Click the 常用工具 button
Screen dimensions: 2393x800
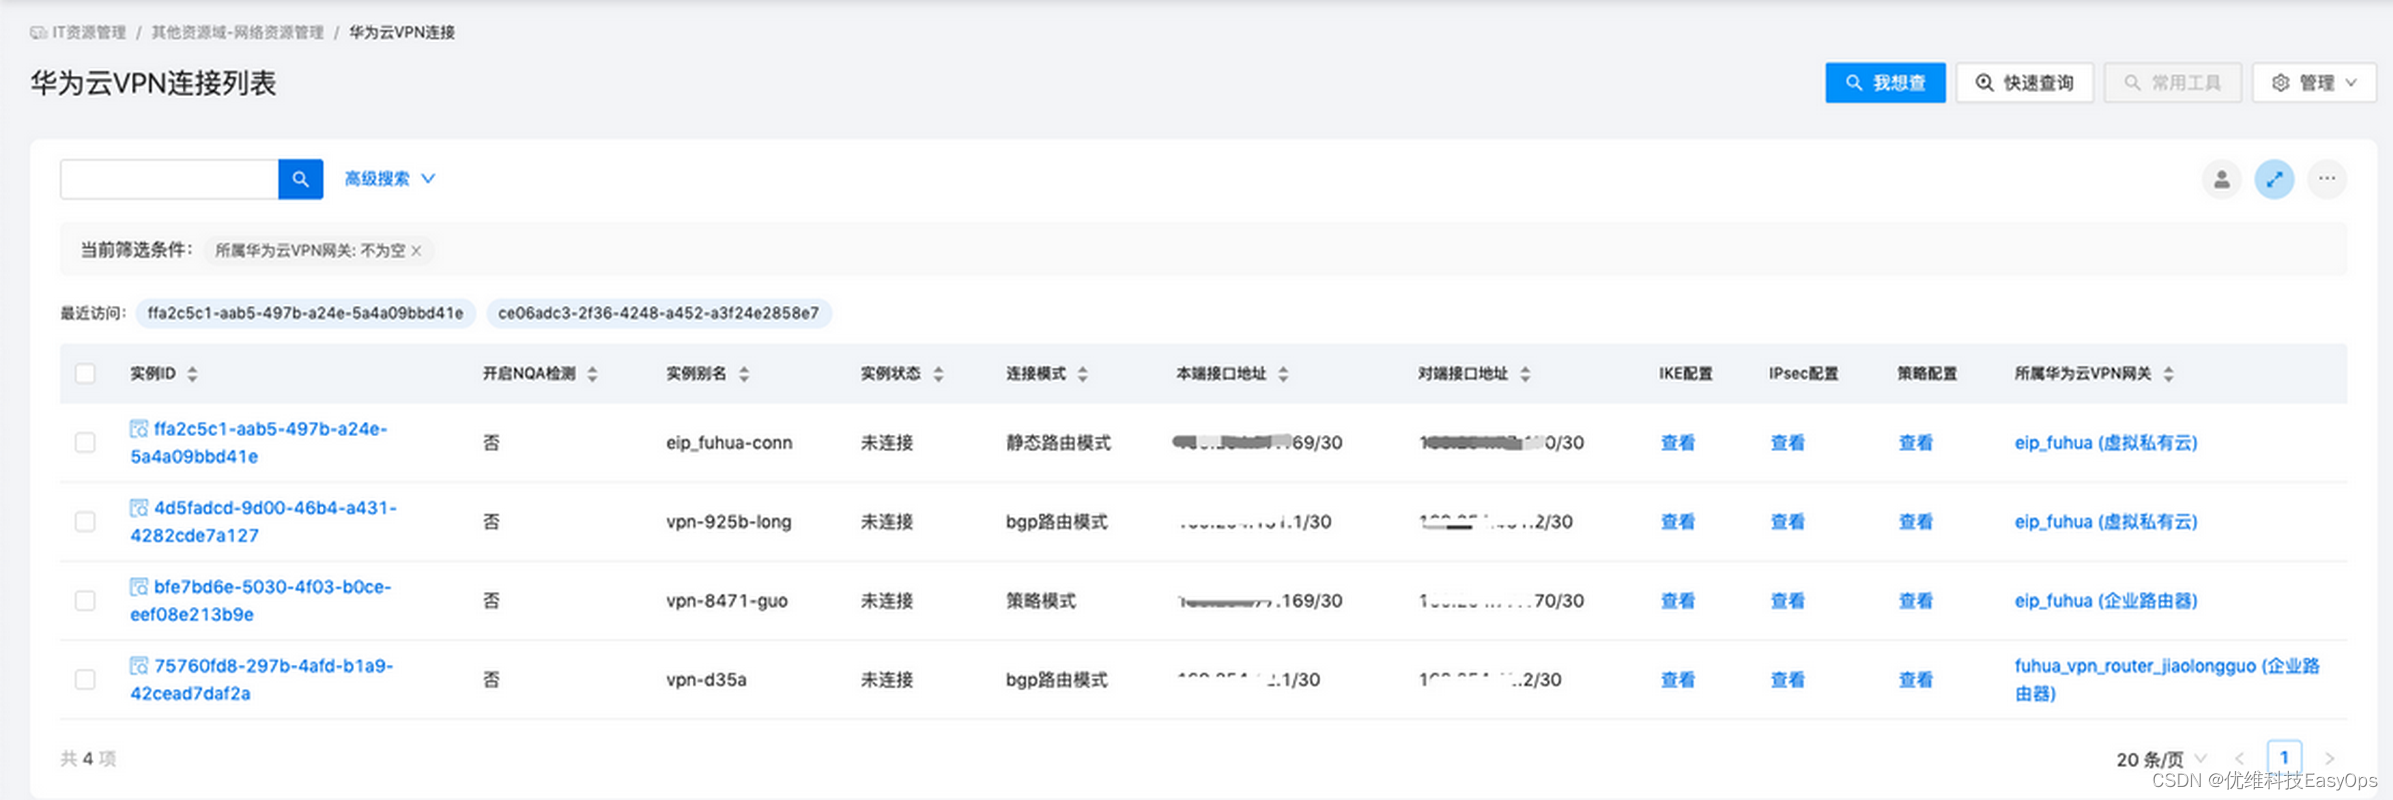pos(2173,83)
